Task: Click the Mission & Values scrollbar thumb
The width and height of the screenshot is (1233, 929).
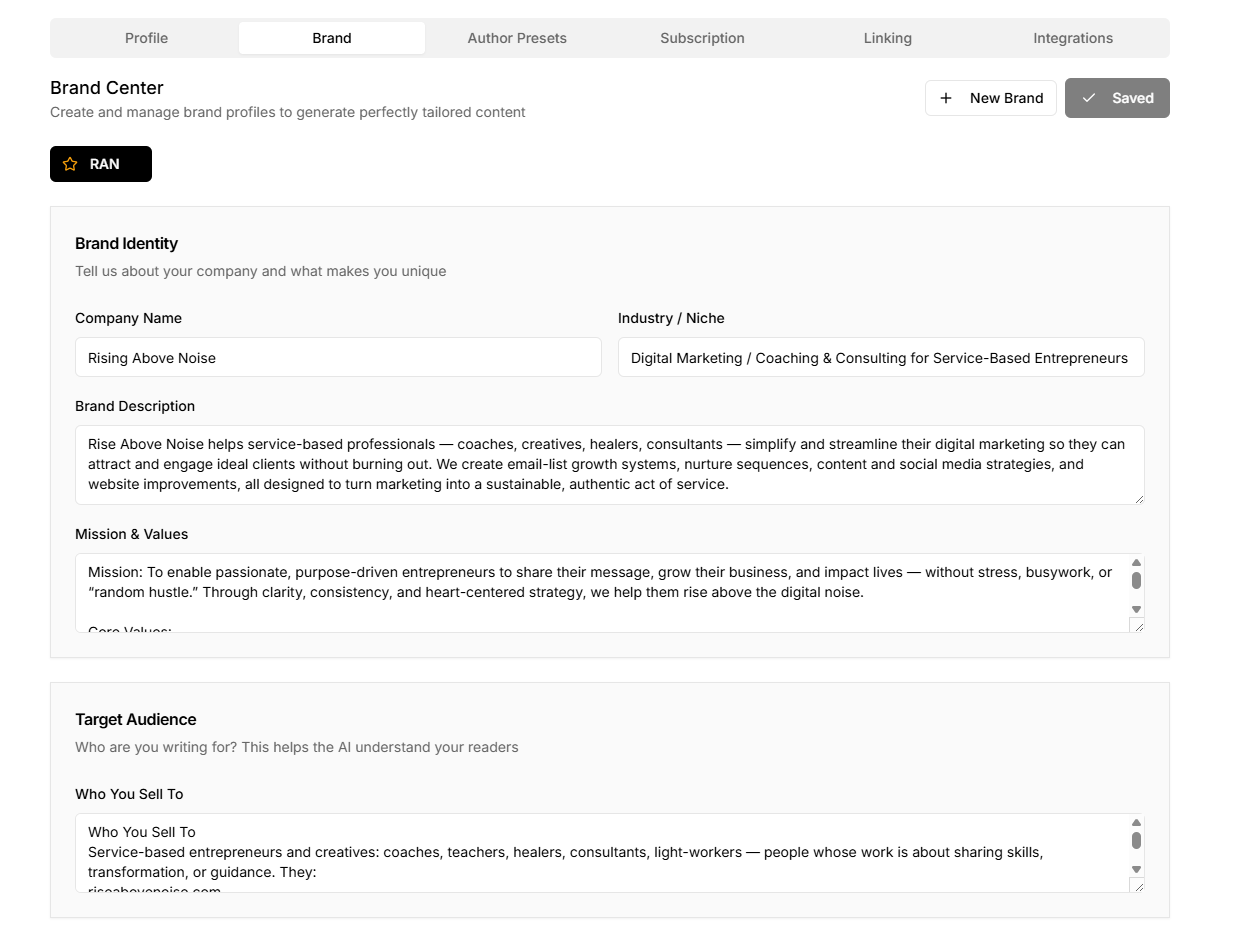Action: [1137, 580]
